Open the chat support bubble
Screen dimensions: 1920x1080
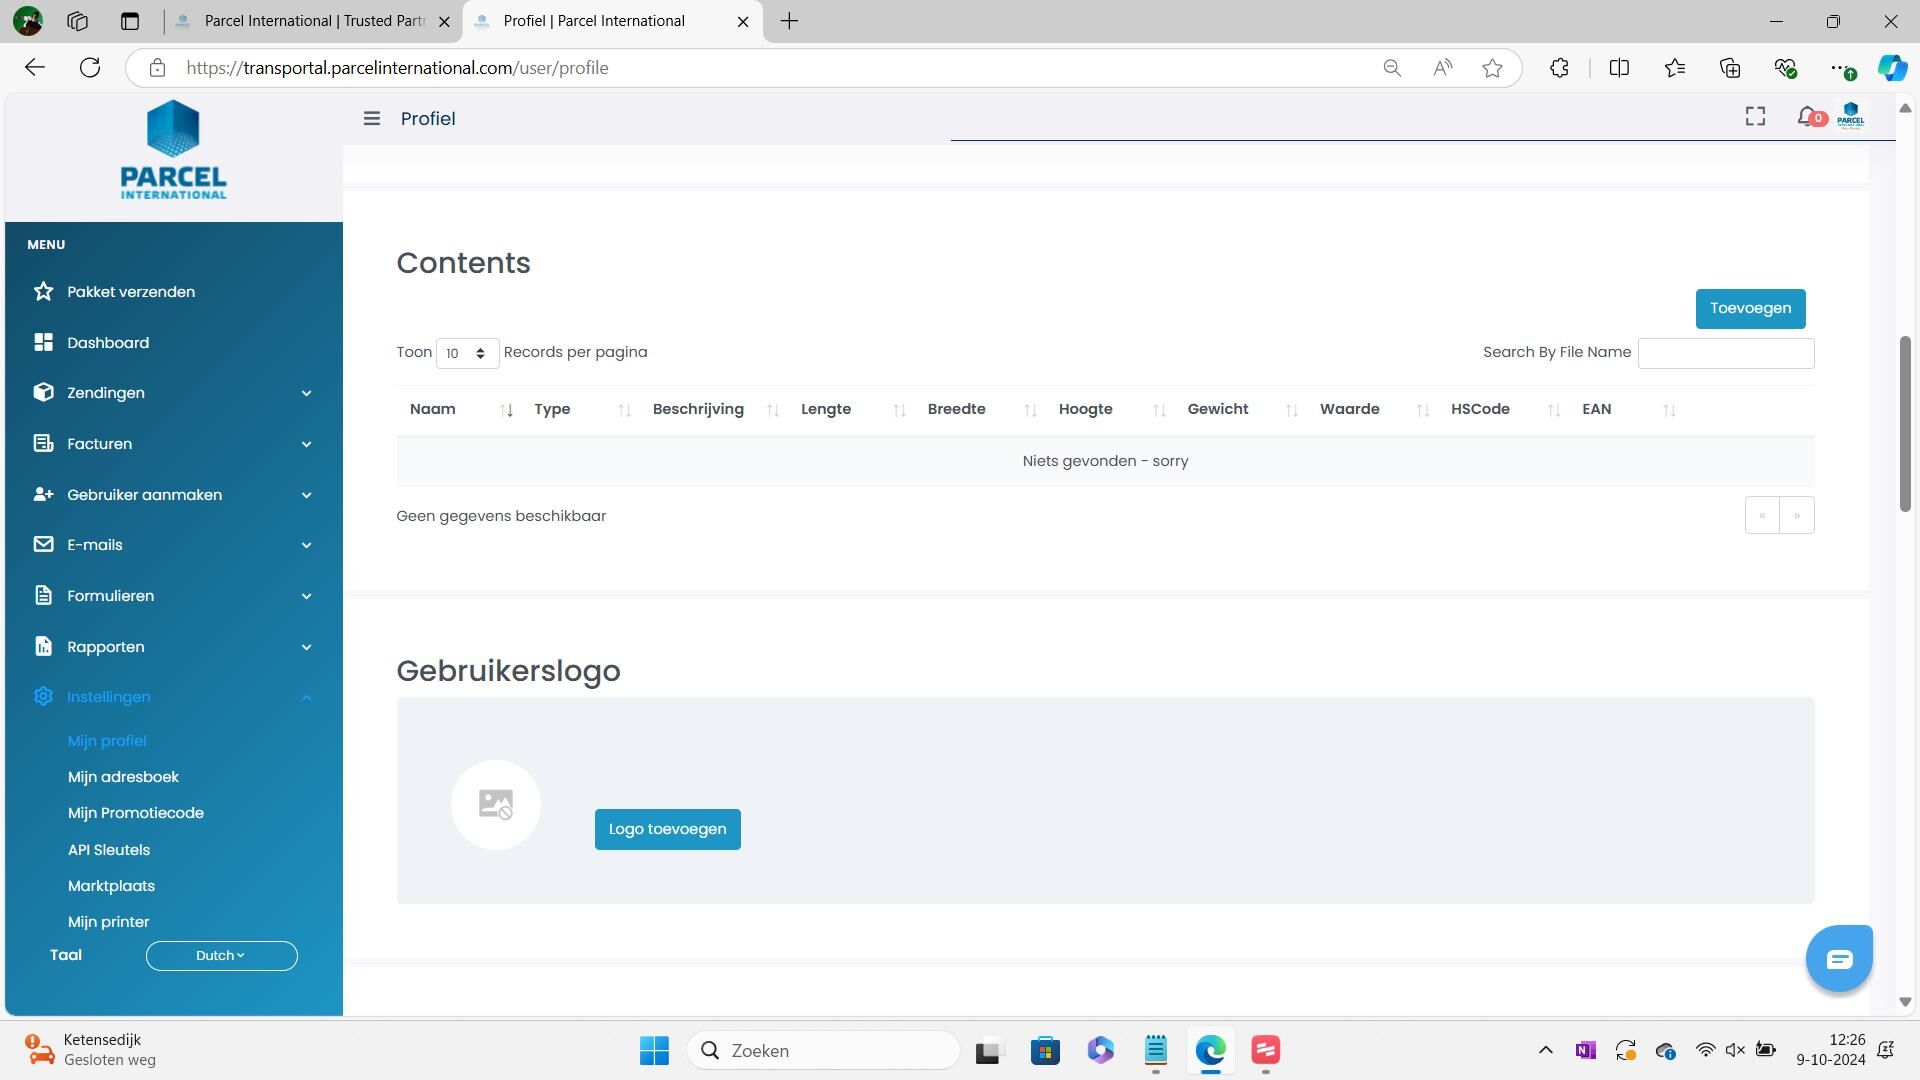point(1838,959)
